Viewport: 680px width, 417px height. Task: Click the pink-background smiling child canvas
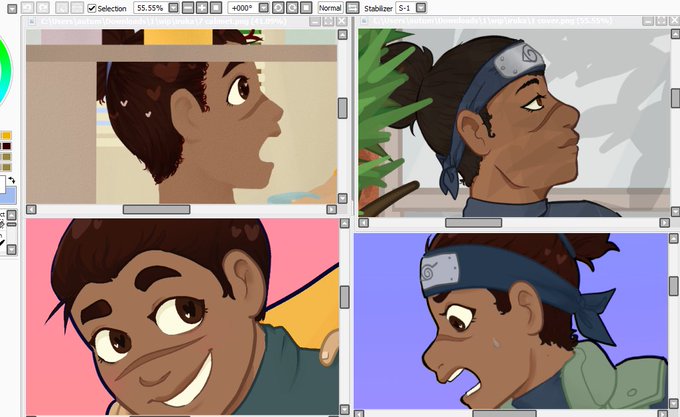(182, 316)
